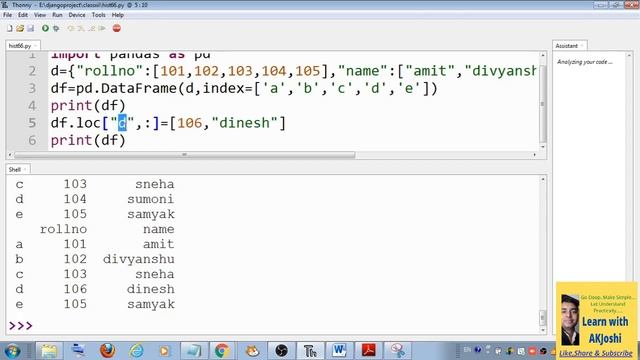Open Adobe Reader from the taskbar

[369, 351]
